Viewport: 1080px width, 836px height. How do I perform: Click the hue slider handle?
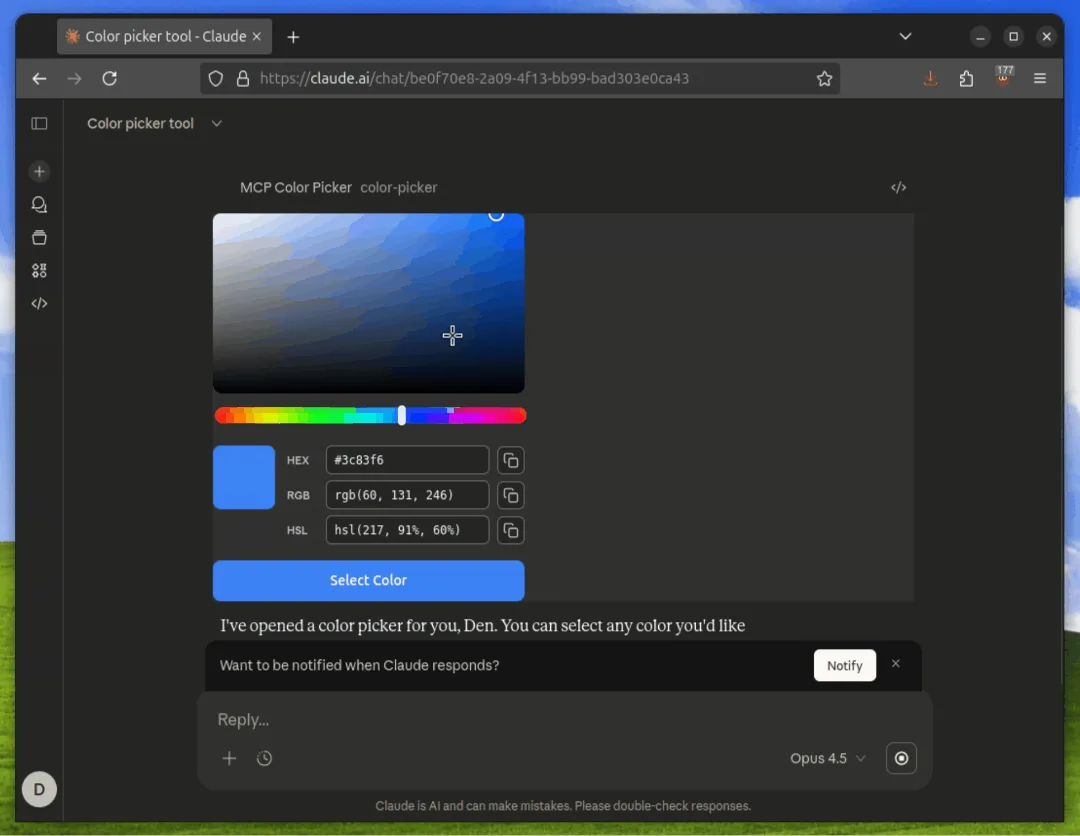click(402, 415)
